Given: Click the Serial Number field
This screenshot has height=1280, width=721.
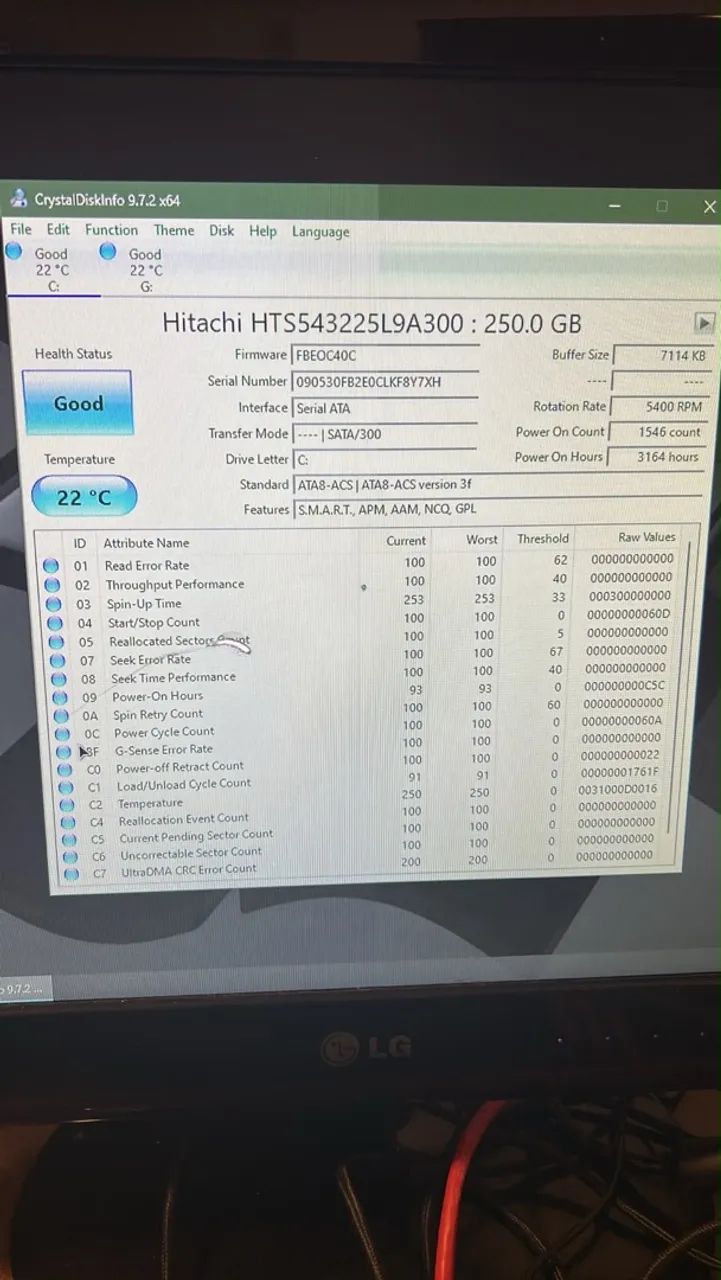Looking at the screenshot, I should pyautogui.click(x=385, y=381).
